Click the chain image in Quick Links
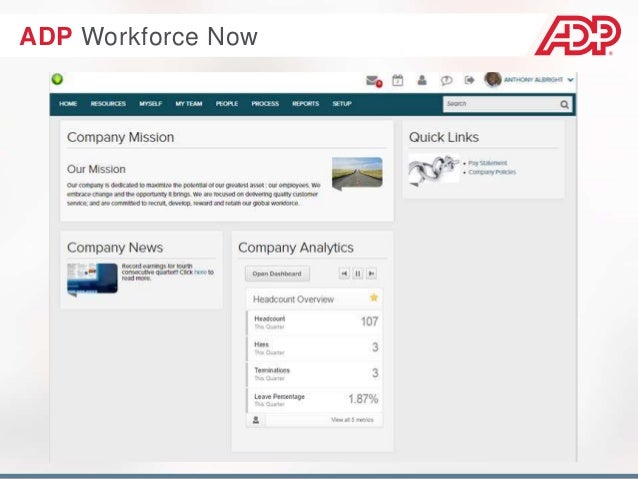 tap(434, 169)
